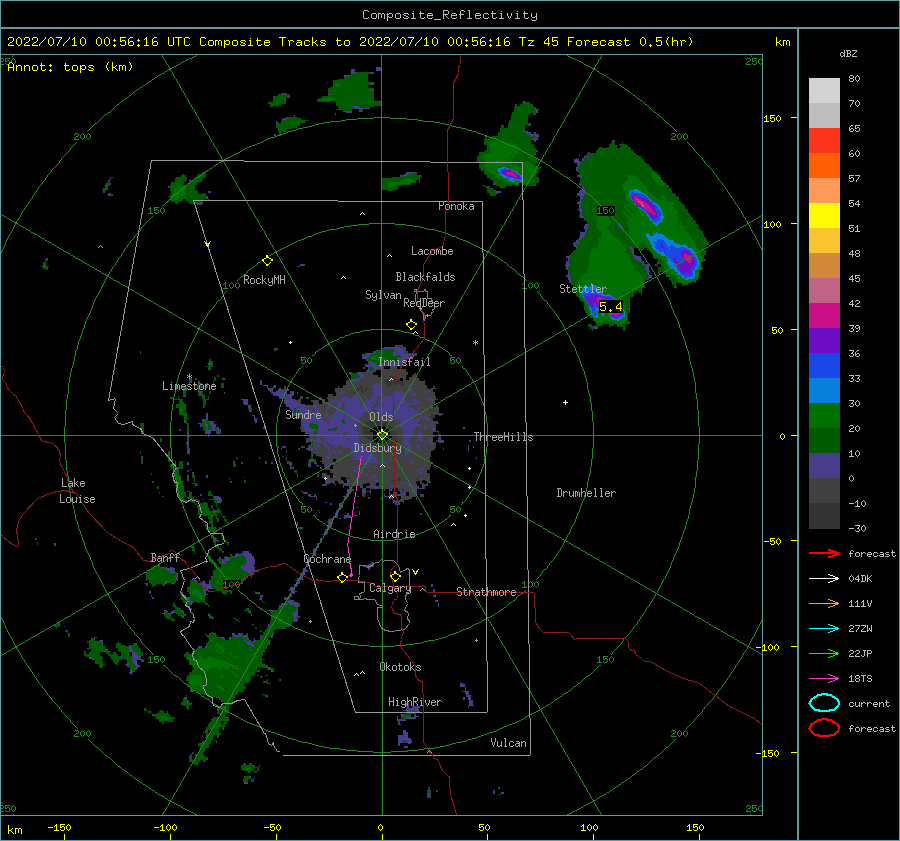Click the Lacombe city label

point(432,251)
